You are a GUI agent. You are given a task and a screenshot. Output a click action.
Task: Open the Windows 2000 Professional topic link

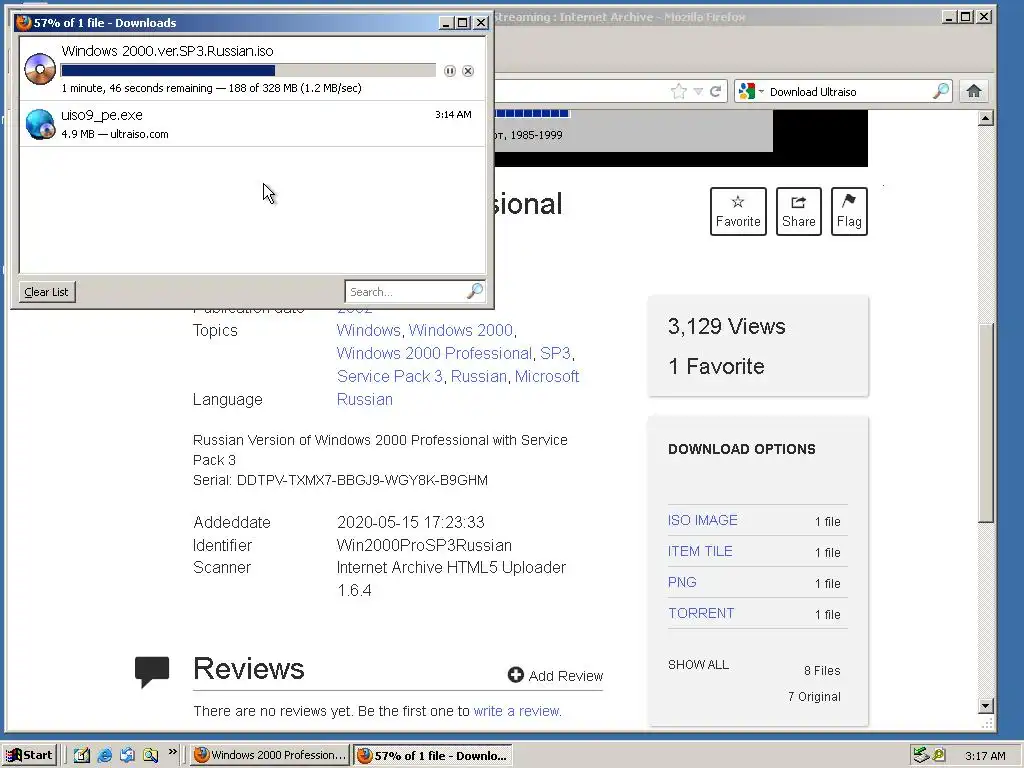pos(434,353)
